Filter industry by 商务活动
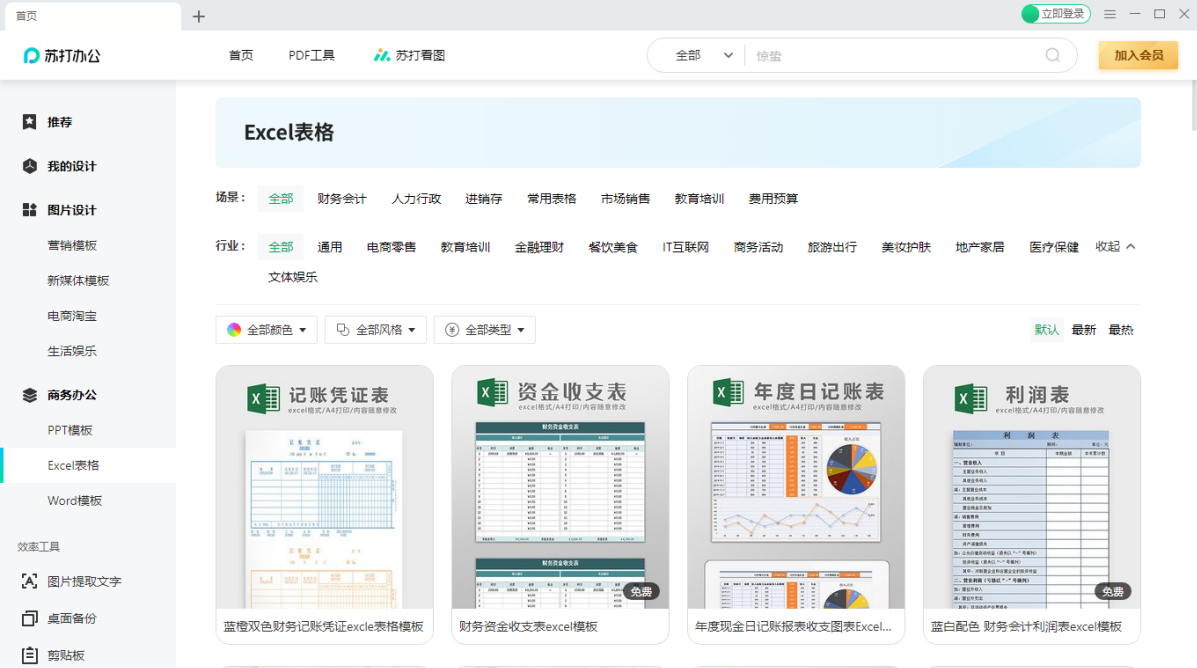Screen dimensions: 1197x668 (758, 247)
